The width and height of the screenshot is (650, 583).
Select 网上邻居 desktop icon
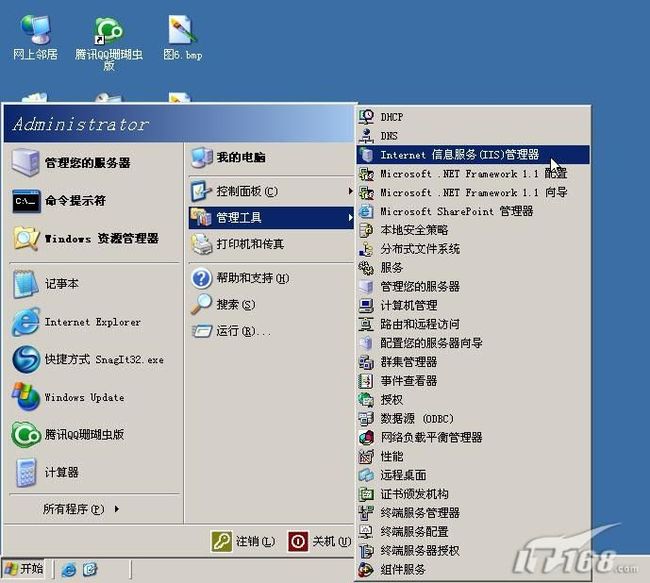(x=35, y=37)
